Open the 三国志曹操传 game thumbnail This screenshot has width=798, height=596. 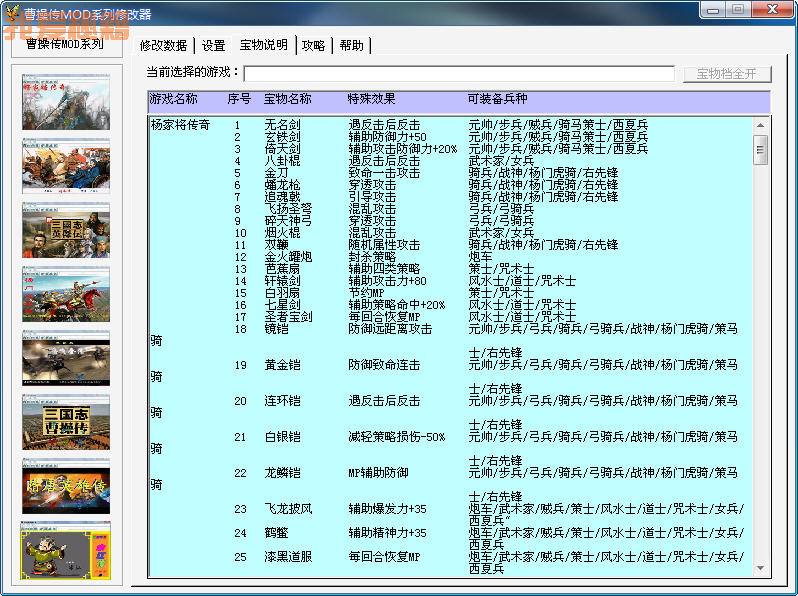(66, 421)
